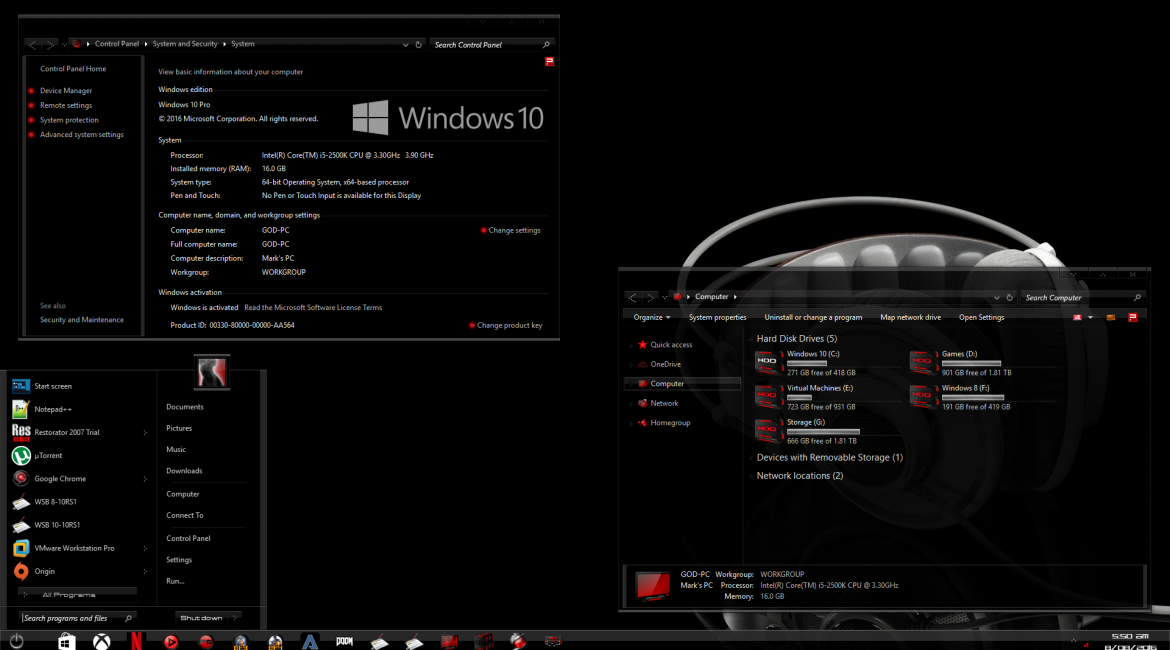Go back in the System window
1170x650 pixels.
(32, 45)
